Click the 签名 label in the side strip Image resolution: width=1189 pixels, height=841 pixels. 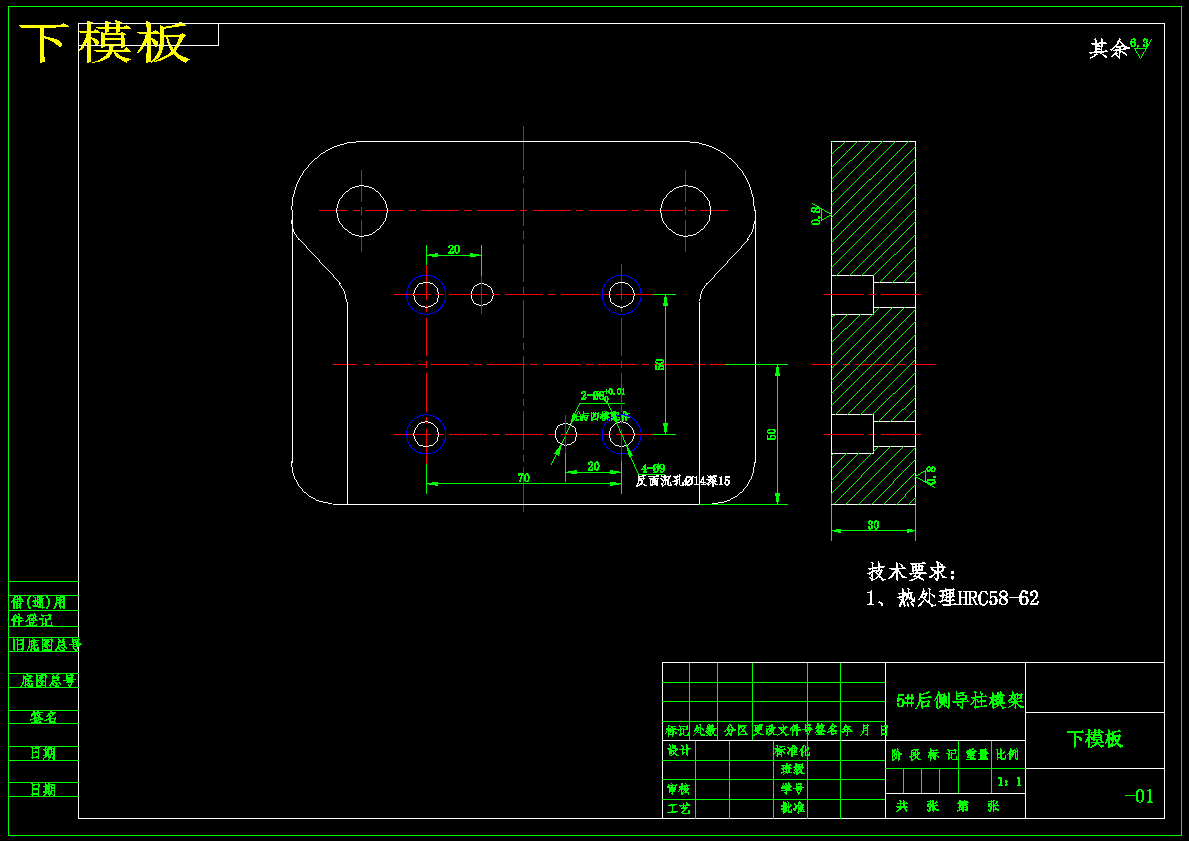pos(43,717)
